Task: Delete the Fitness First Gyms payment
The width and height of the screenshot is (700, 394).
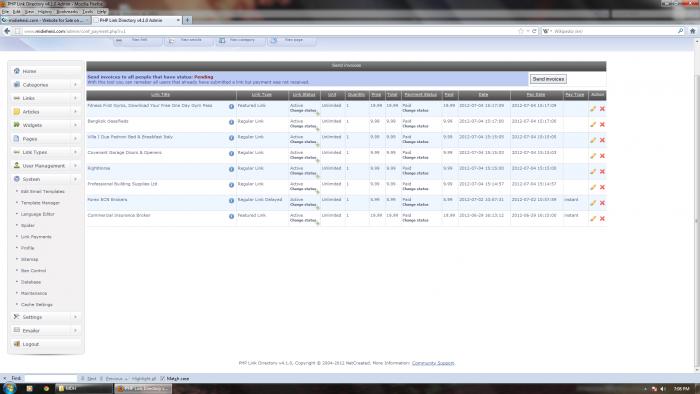Action: tap(602, 109)
